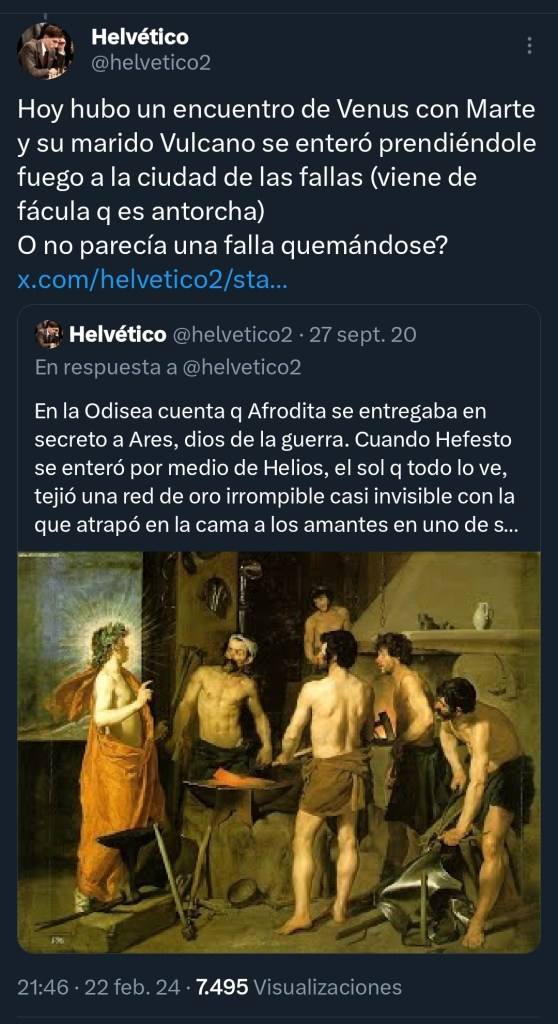Click the 21:46 · 22 feb. 24 timestamp
Image resolution: width=558 pixels, height=1024 pixels.
coord(99,987)
